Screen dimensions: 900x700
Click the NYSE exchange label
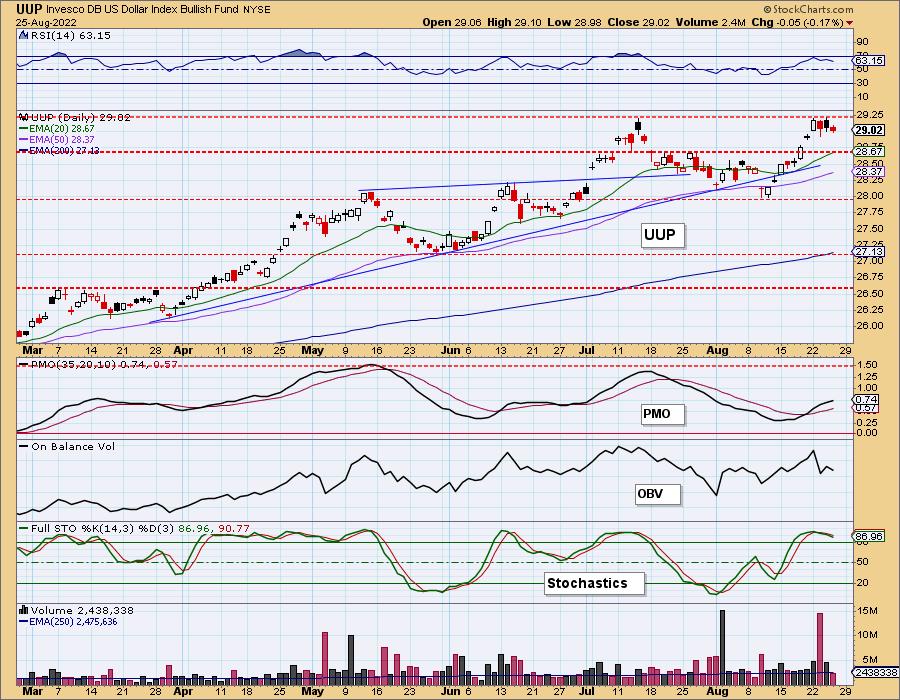coord(256,10)
